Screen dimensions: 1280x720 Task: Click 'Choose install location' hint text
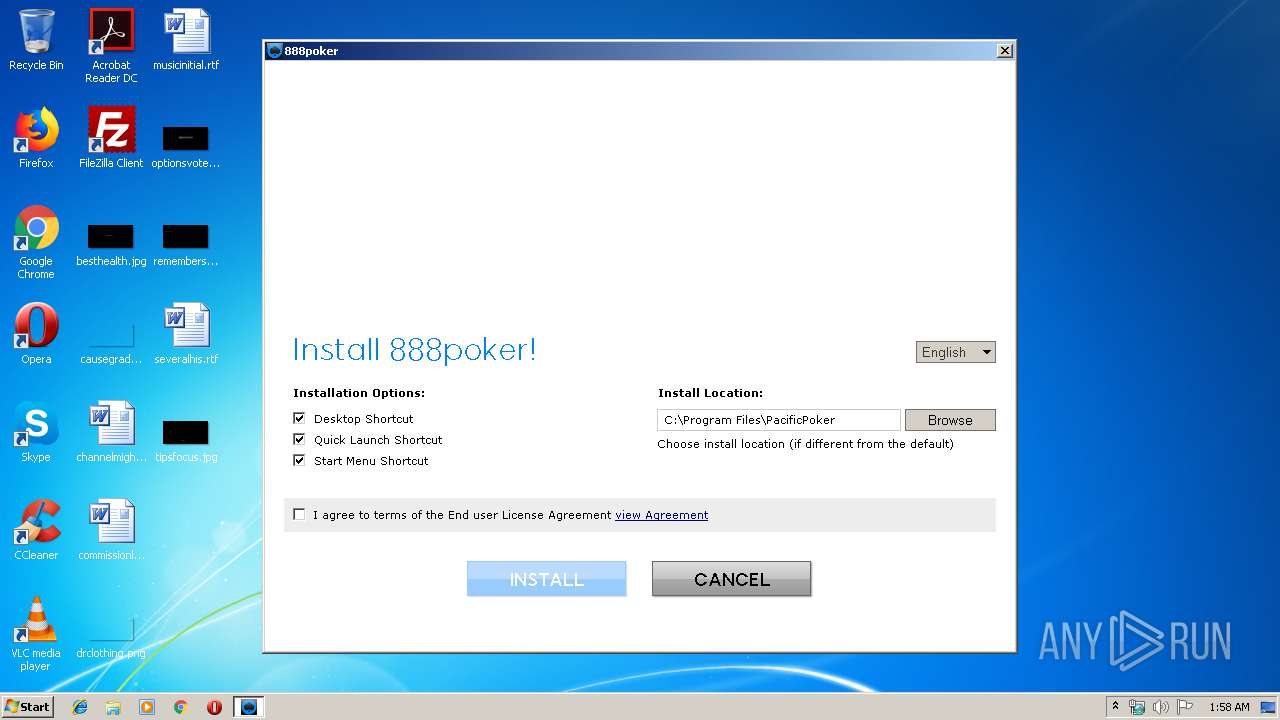[805, 444]
